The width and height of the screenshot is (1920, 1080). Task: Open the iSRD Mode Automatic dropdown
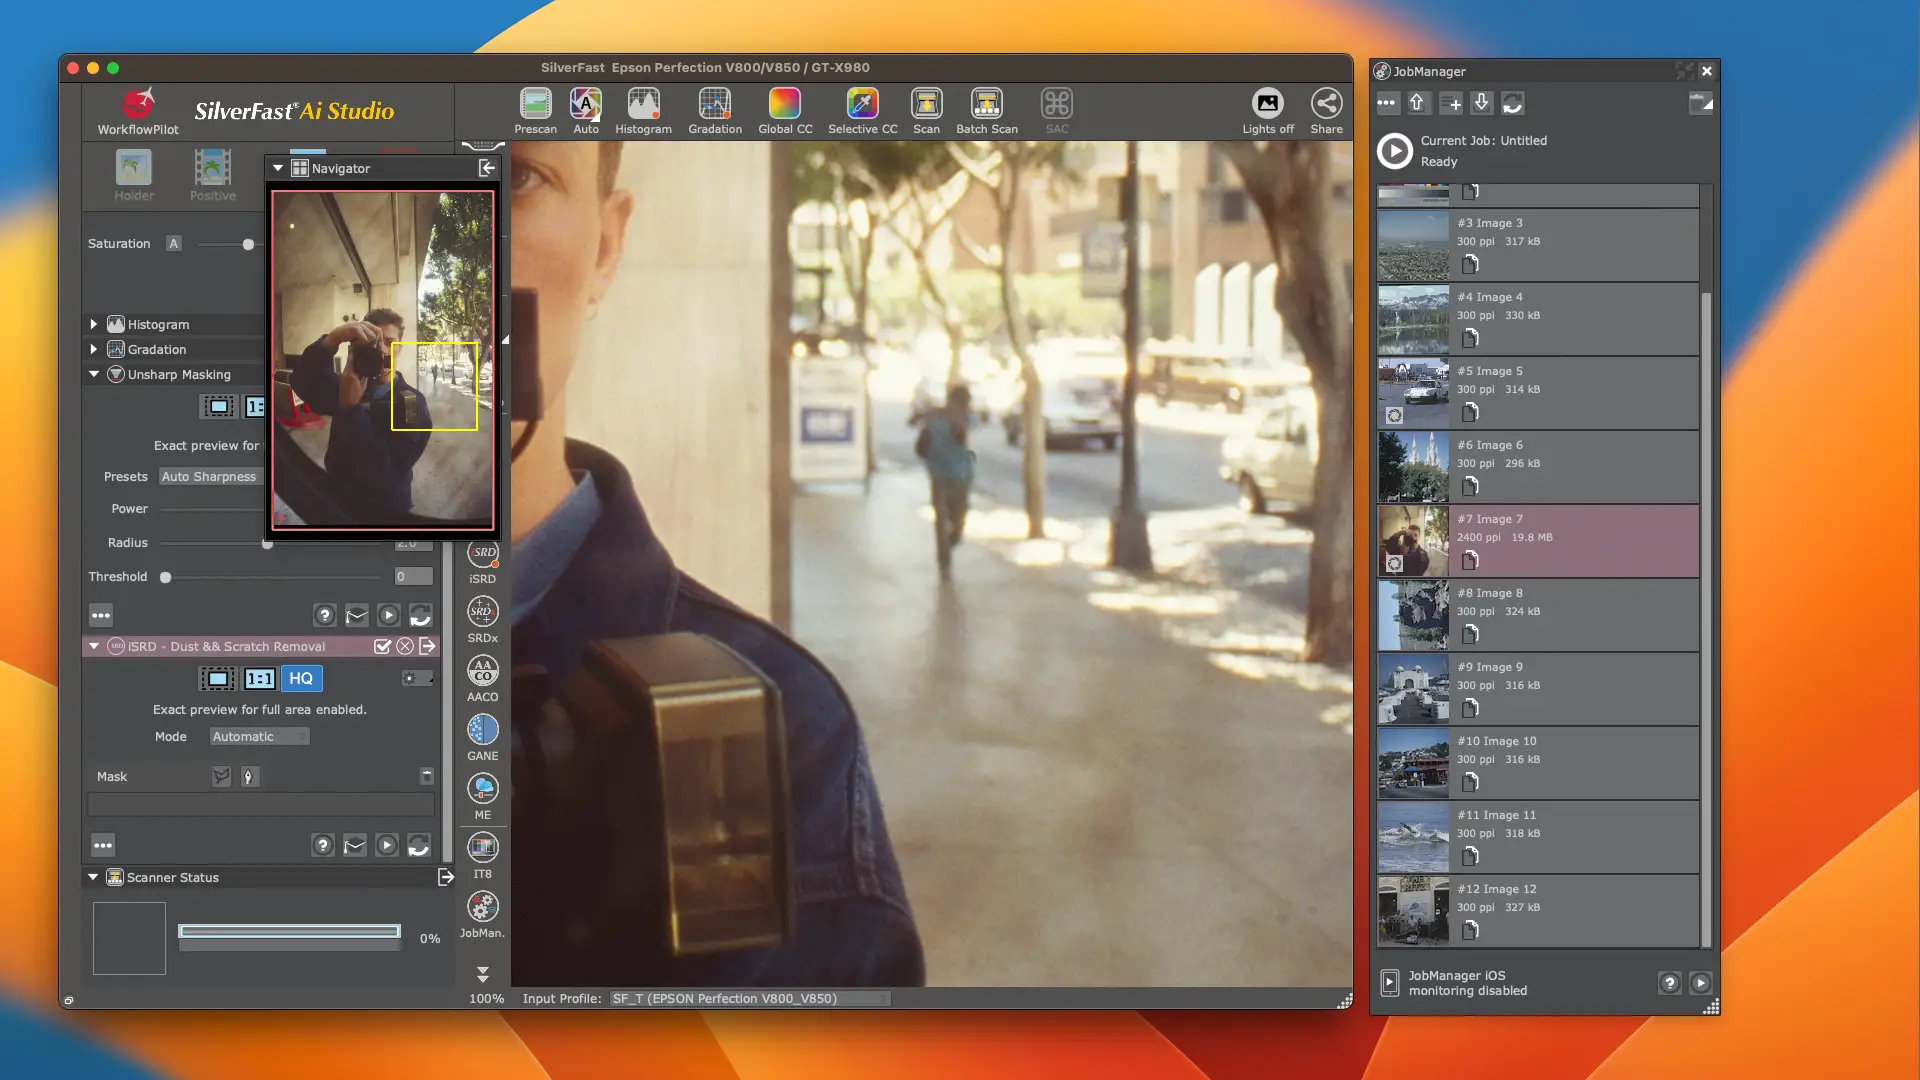tap(259, 737)
